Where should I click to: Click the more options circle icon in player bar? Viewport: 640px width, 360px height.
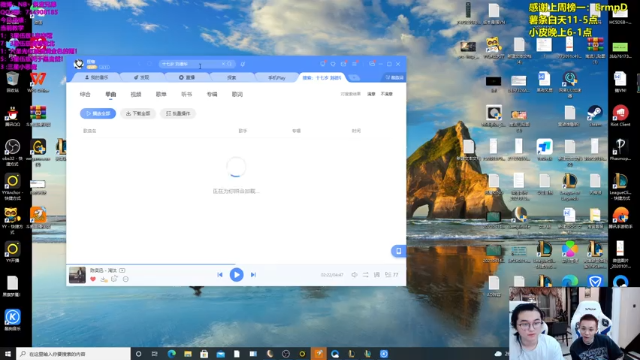(x=126, y=279)
